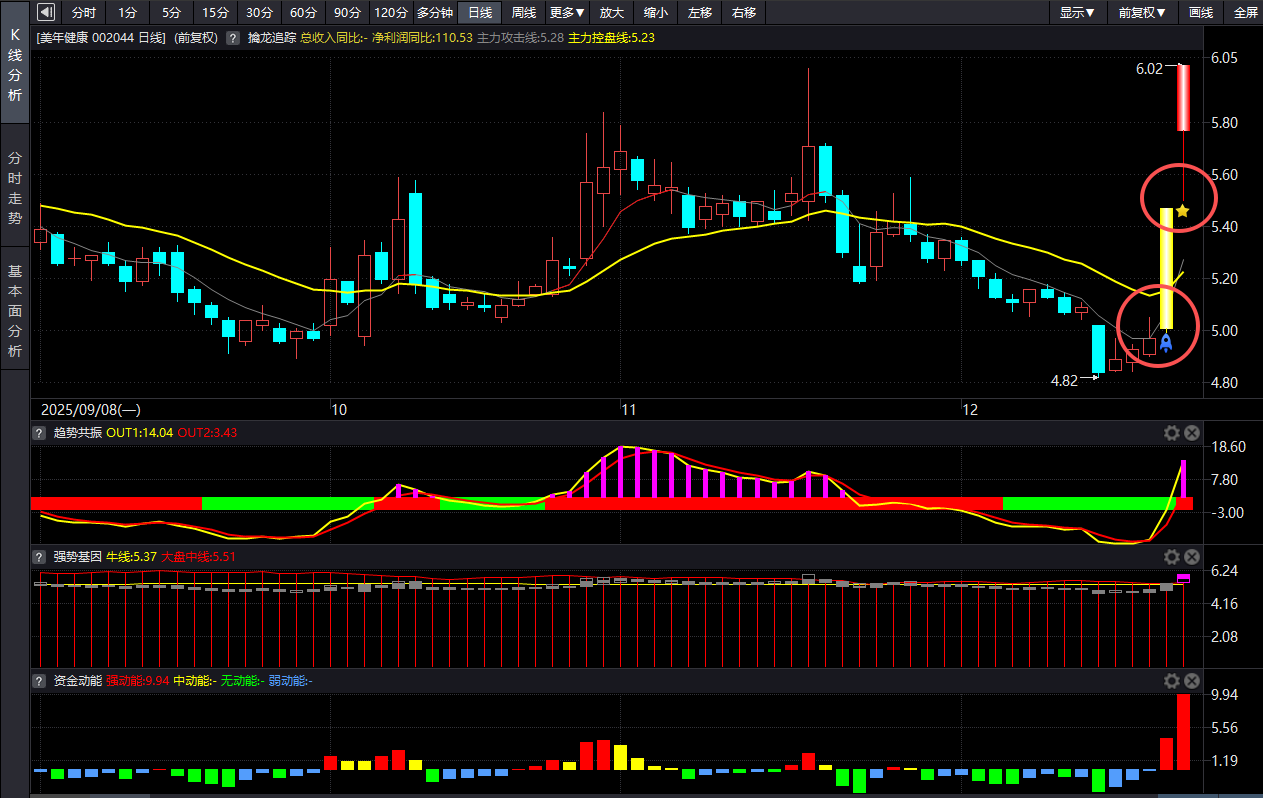Click the 强势基因 indicator name
The height and width of the screenshot is (798, 1263).
click(x=78, y=557)
